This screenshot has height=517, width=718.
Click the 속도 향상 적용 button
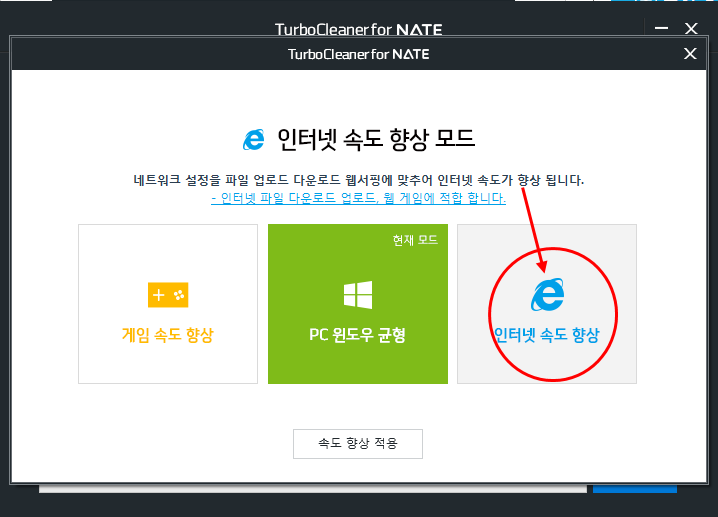(x=358, y=444)
